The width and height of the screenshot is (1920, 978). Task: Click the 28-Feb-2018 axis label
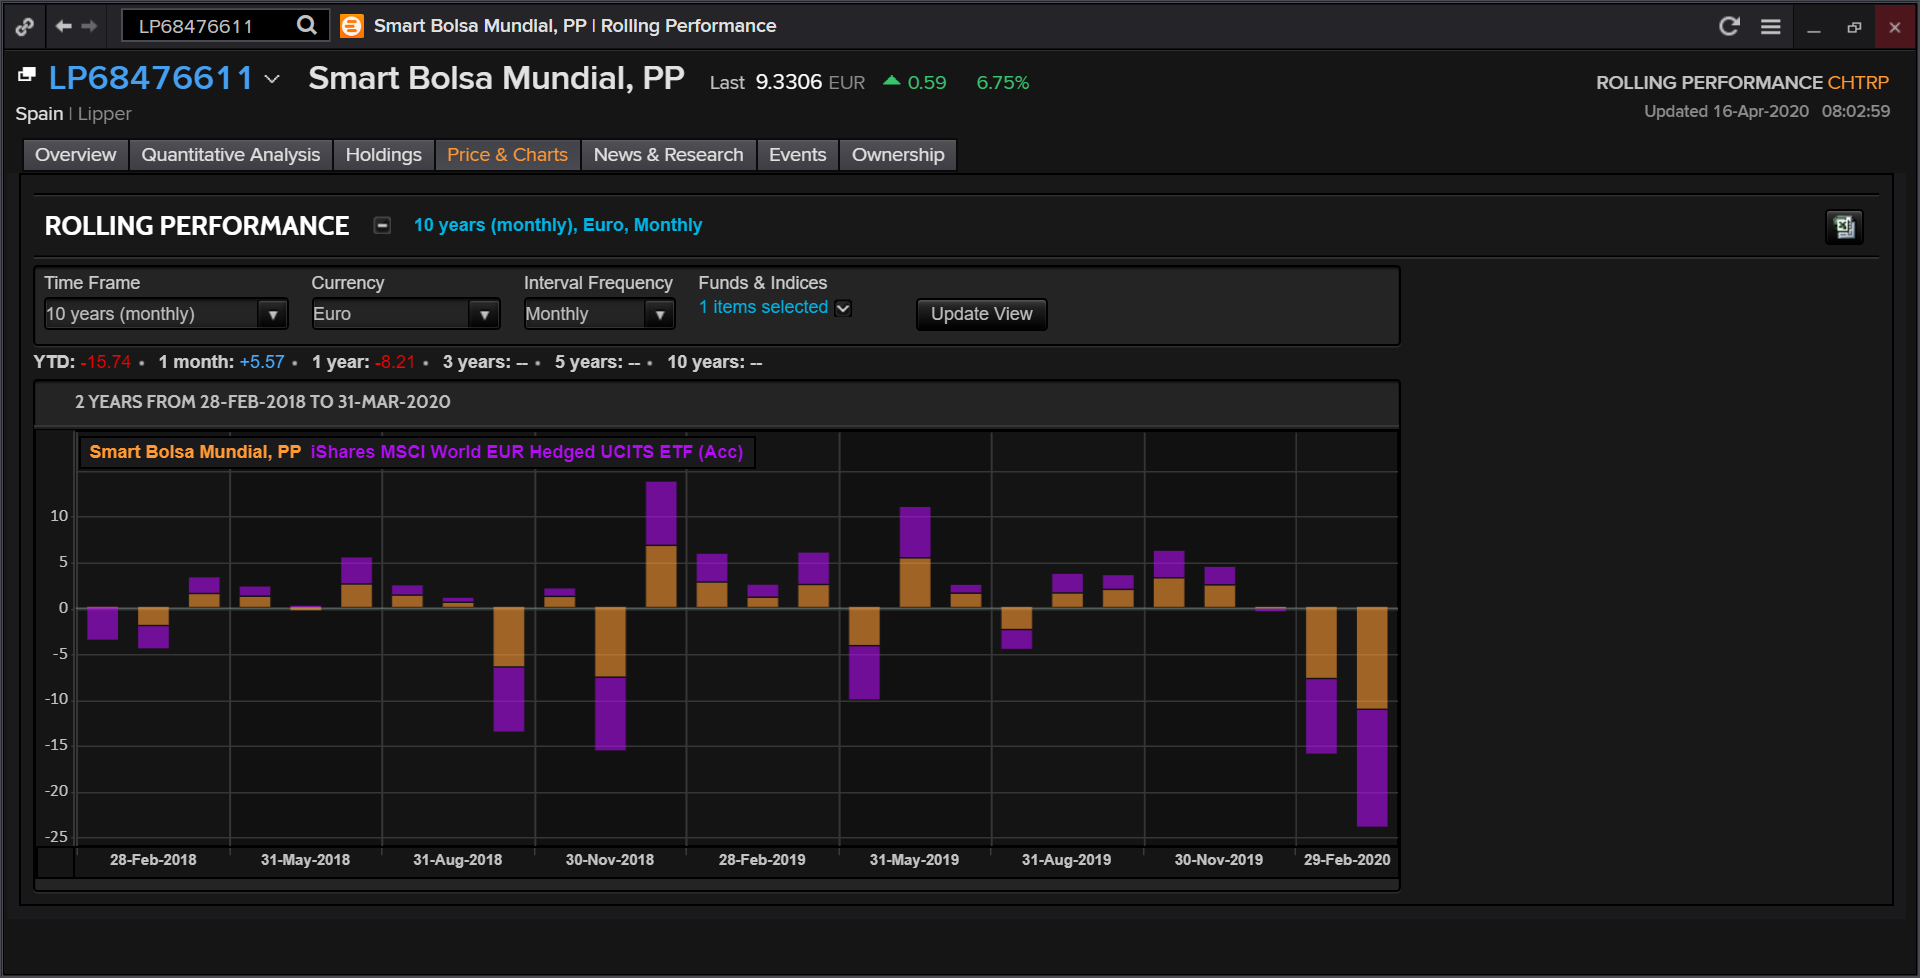click(153, 860)
